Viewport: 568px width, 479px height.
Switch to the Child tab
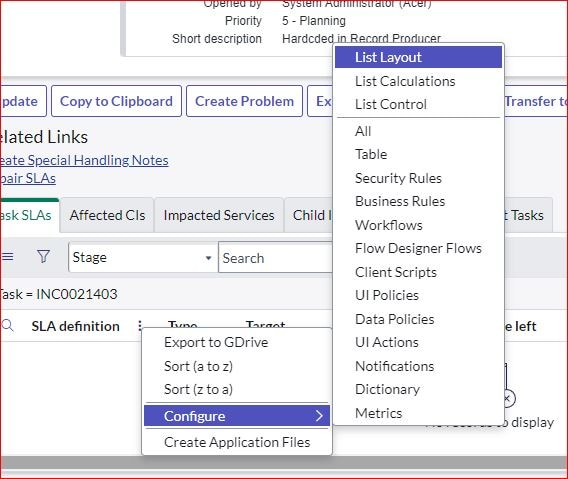pos(309,216)
